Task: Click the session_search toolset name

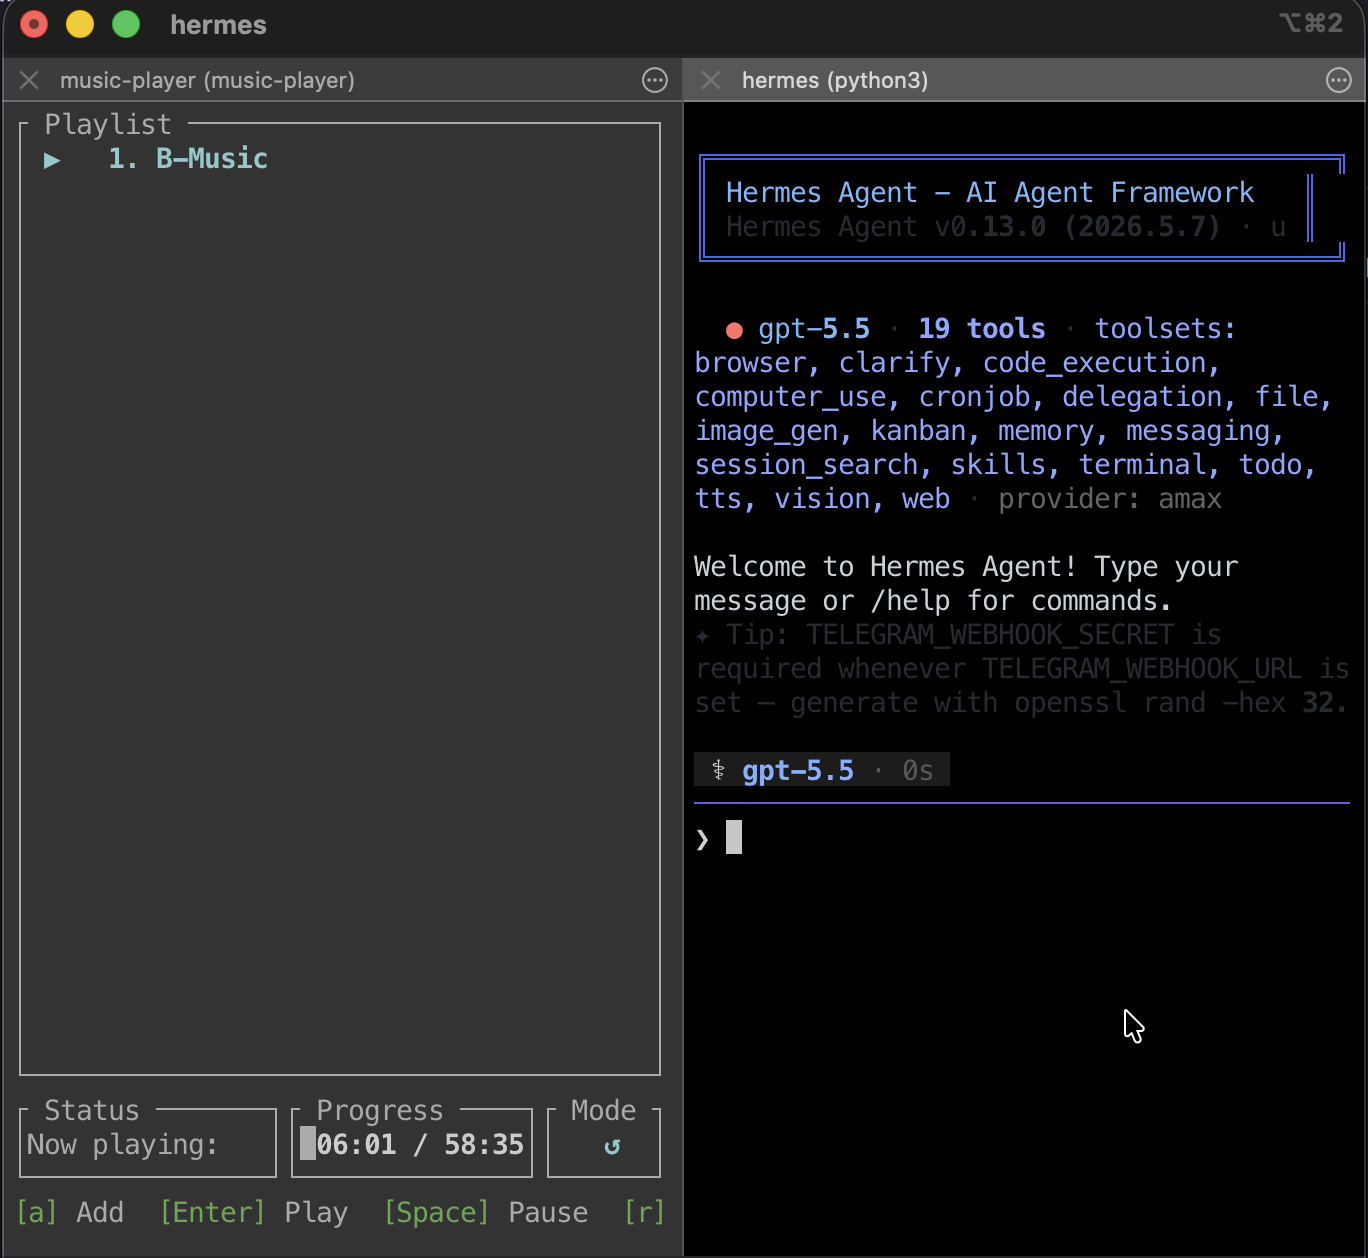Action: pos(806,465)
